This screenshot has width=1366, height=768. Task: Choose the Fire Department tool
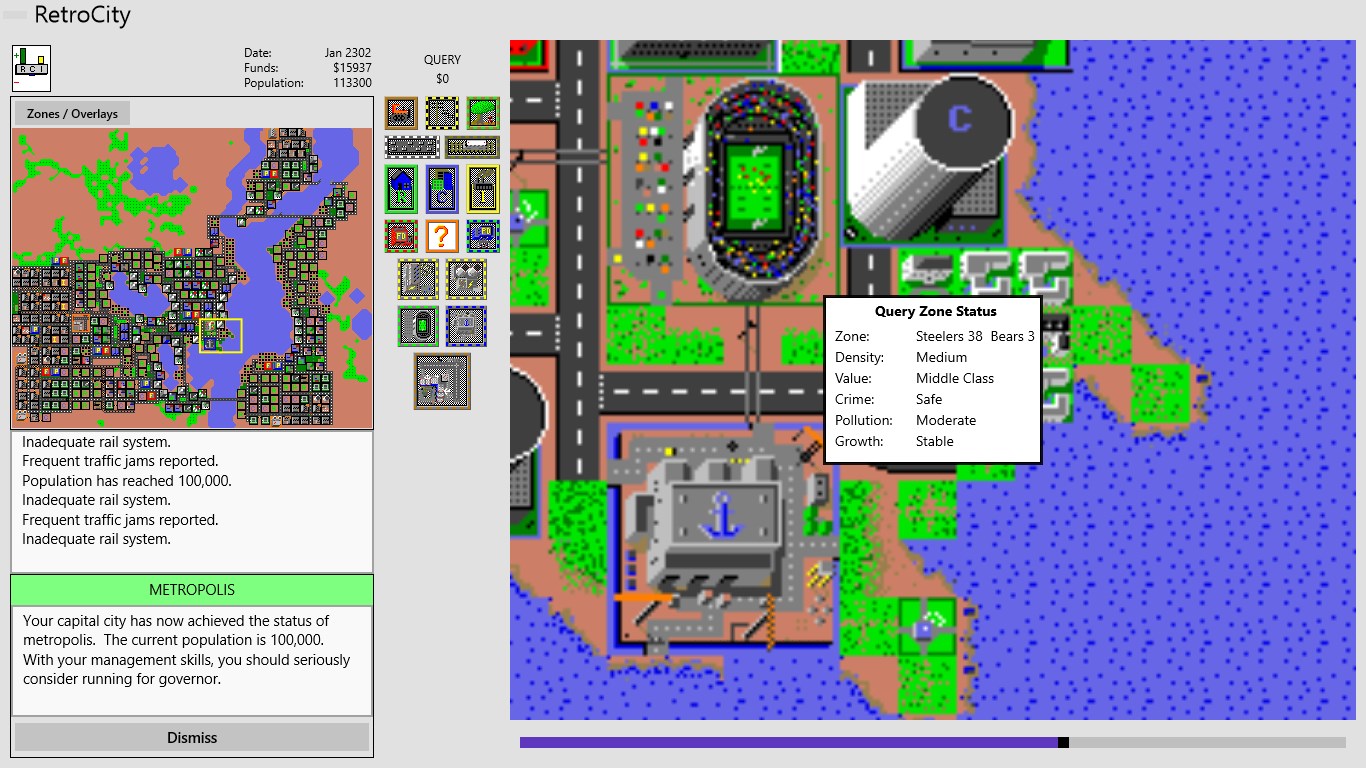401,236
